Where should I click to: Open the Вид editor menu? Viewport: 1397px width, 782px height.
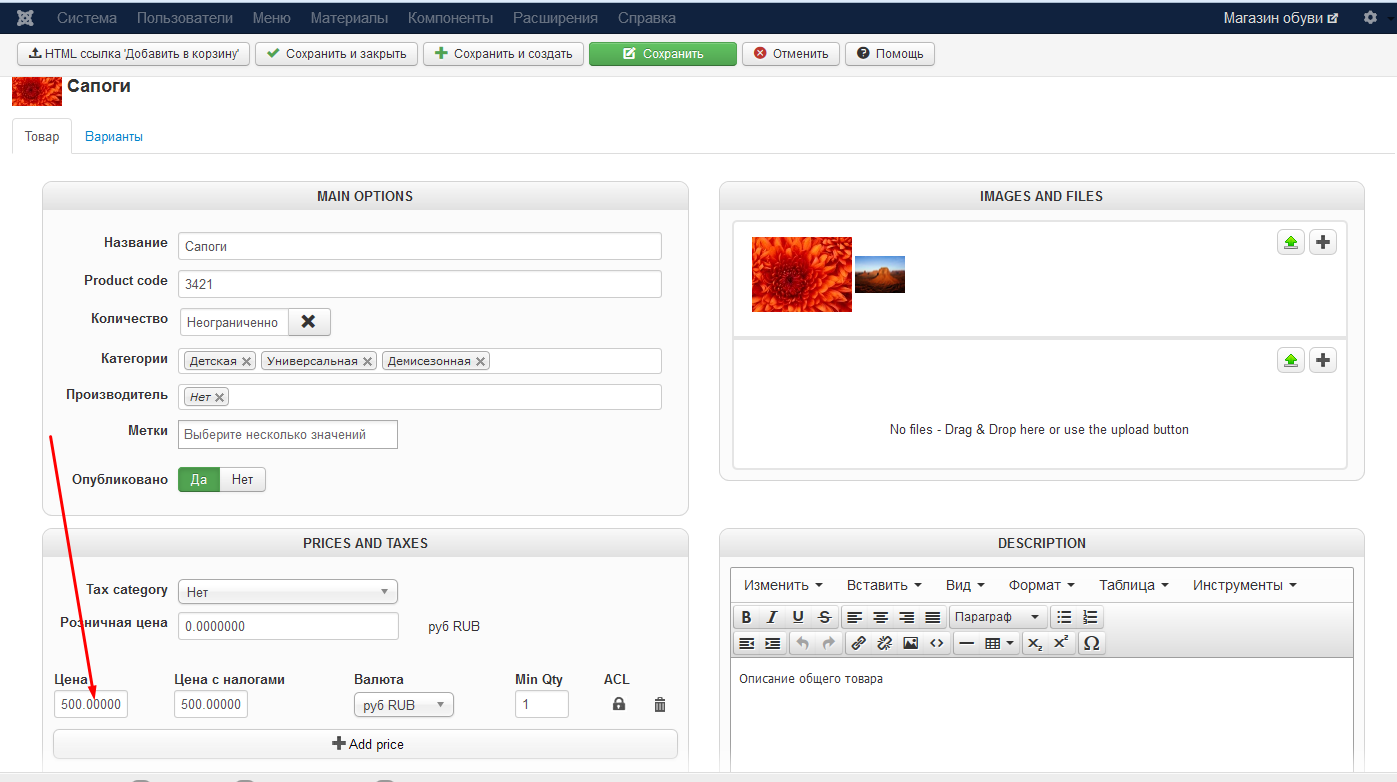coord(965,585)
